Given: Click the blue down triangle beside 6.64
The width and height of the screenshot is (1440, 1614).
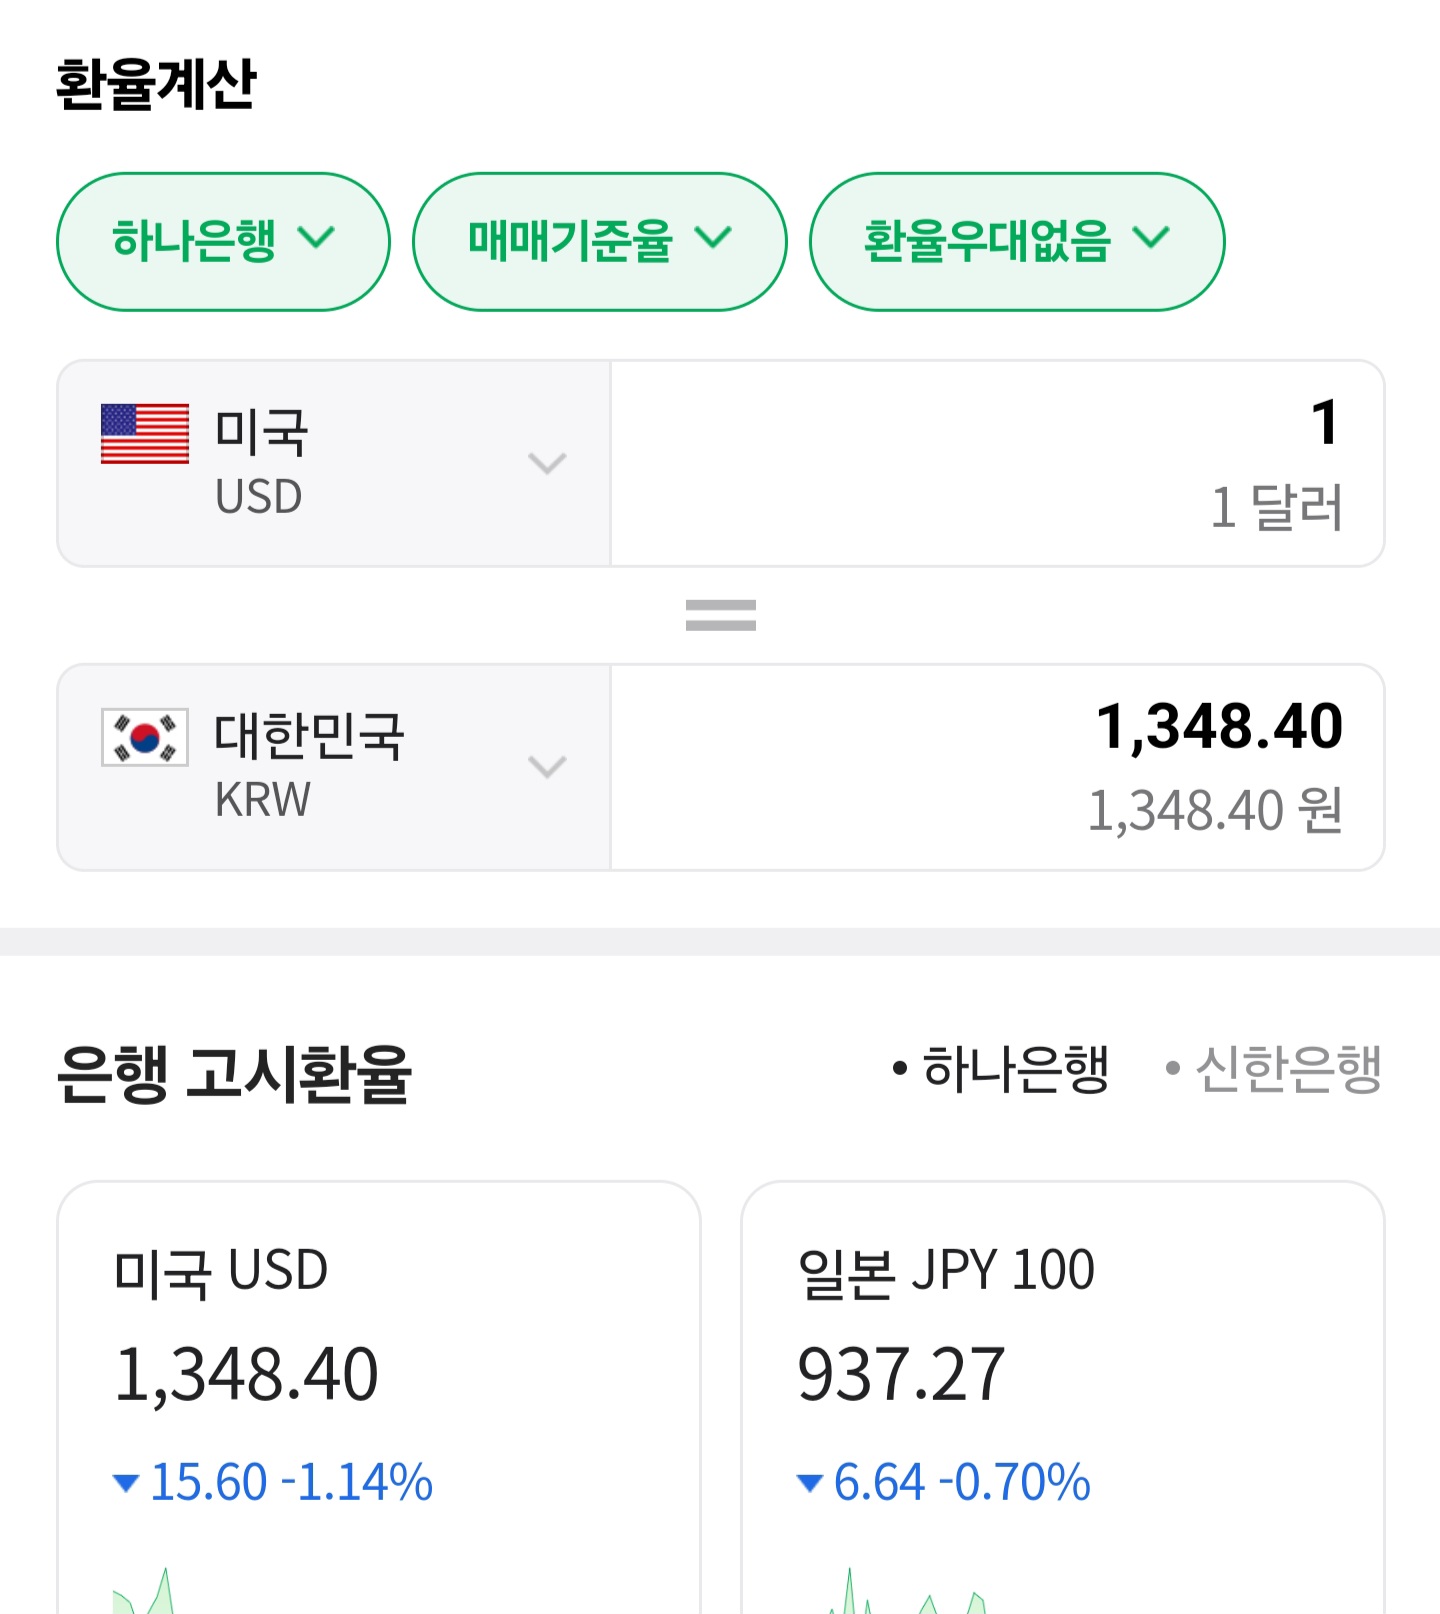Looking at the screenshot, I should coord(809,1482).
